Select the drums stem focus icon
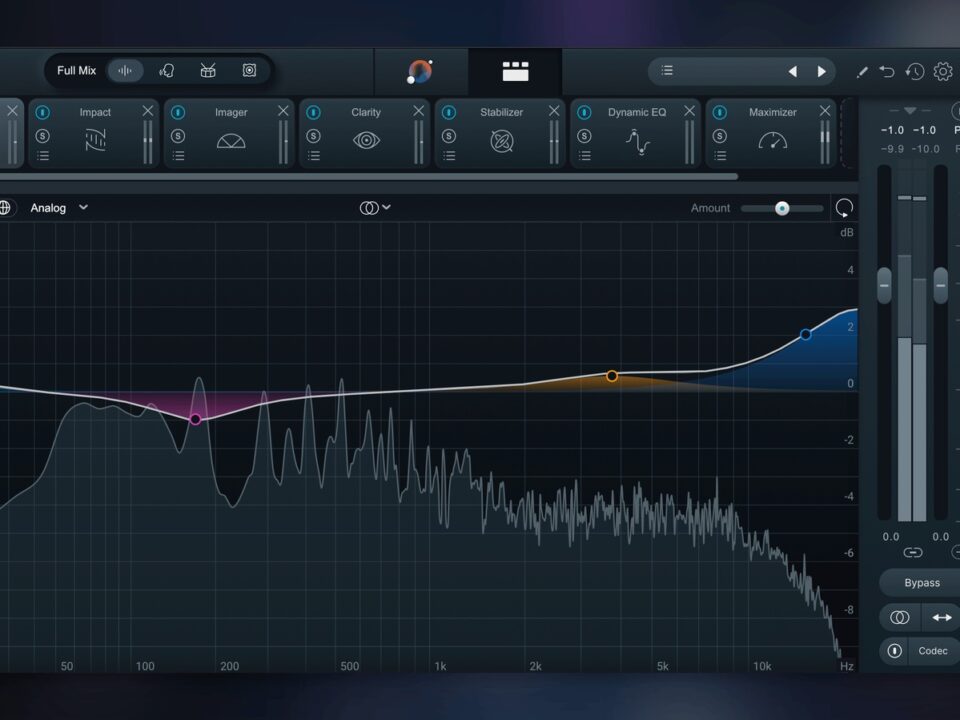Image resolution: width=960 pixels, height=720 pixels. [208, 71]
